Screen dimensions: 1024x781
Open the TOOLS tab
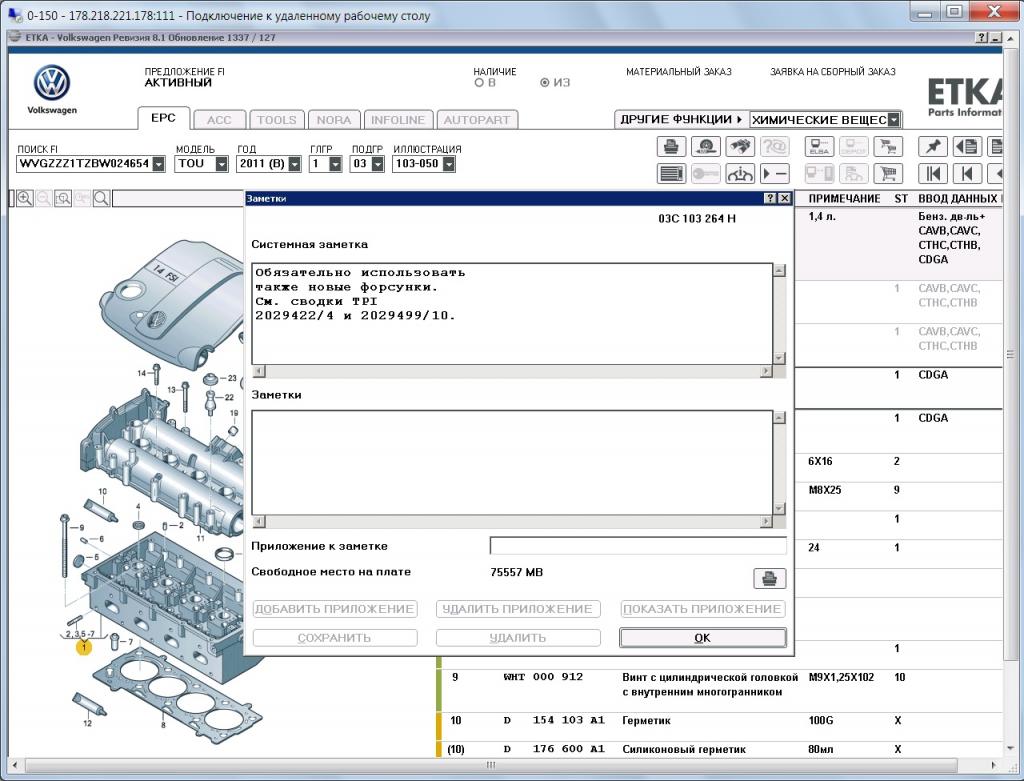coord(276,120)
